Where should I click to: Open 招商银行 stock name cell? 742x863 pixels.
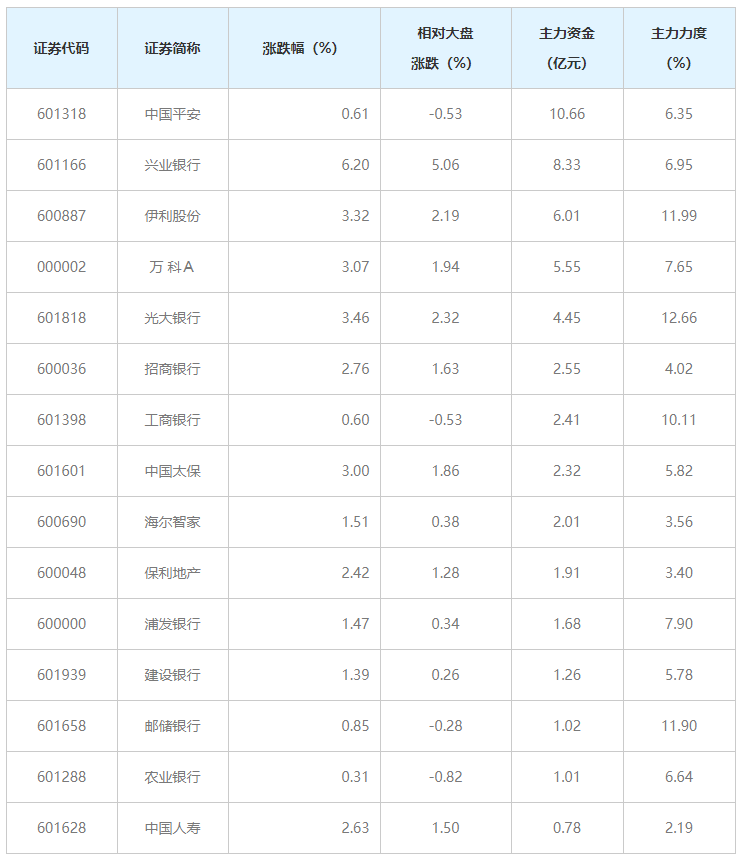pos(172,369)
